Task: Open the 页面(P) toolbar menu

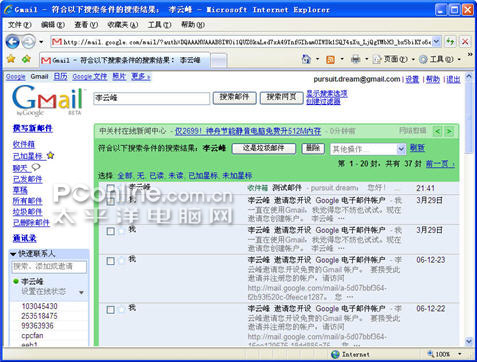Action: click(x=394, y=59)
